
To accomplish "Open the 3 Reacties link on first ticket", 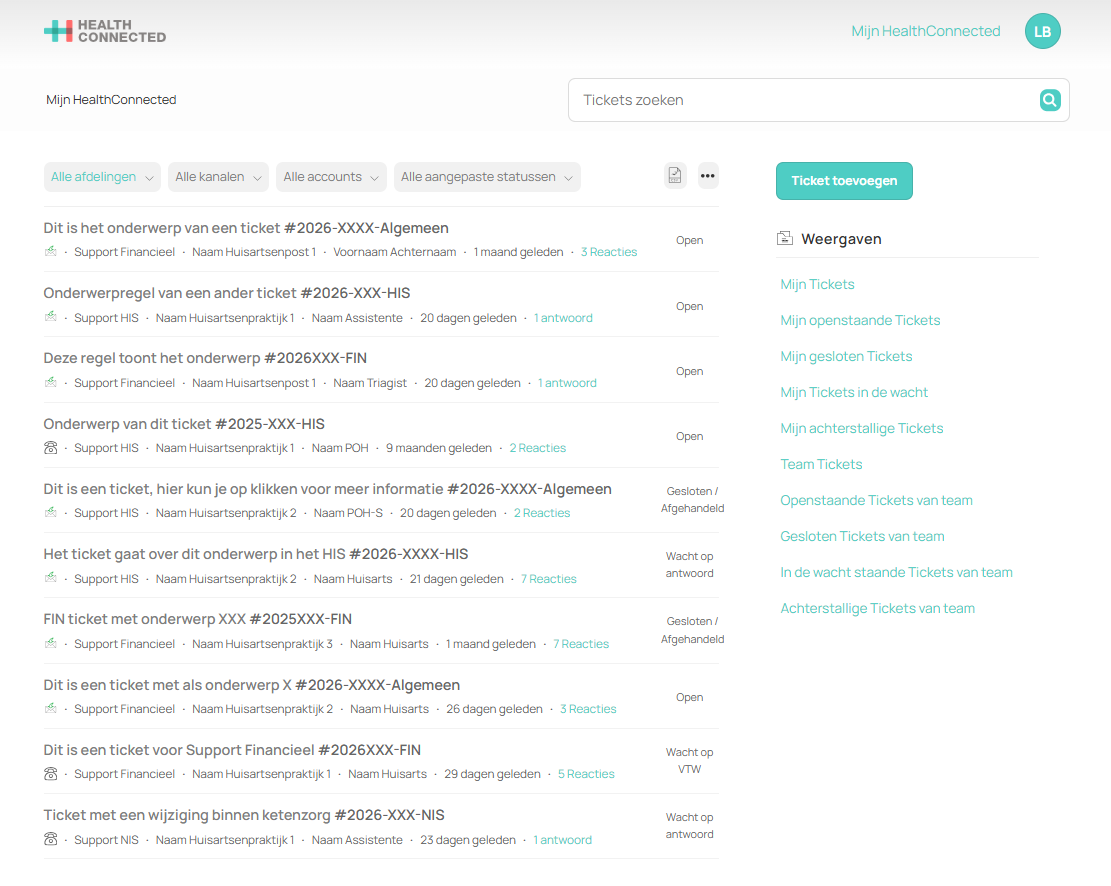I will click(609, 252).
